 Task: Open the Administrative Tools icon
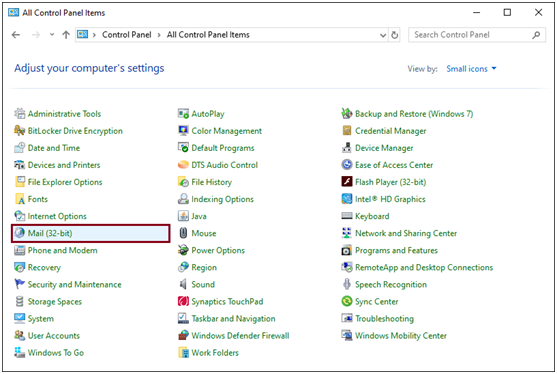point(20,114)
